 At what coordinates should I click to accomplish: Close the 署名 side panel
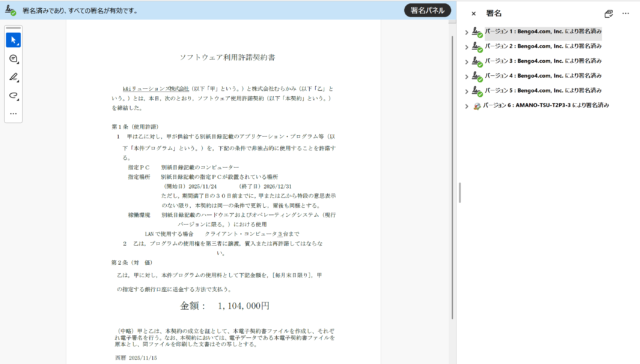pos(473,13)
